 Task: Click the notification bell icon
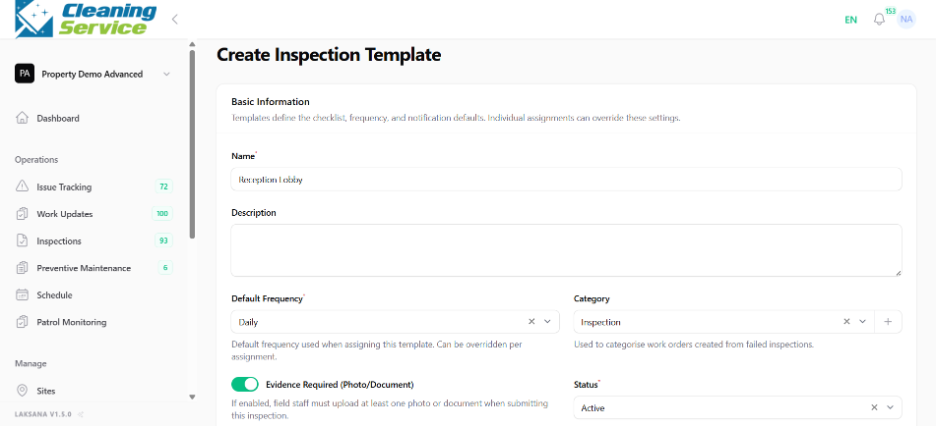point(879,20)
